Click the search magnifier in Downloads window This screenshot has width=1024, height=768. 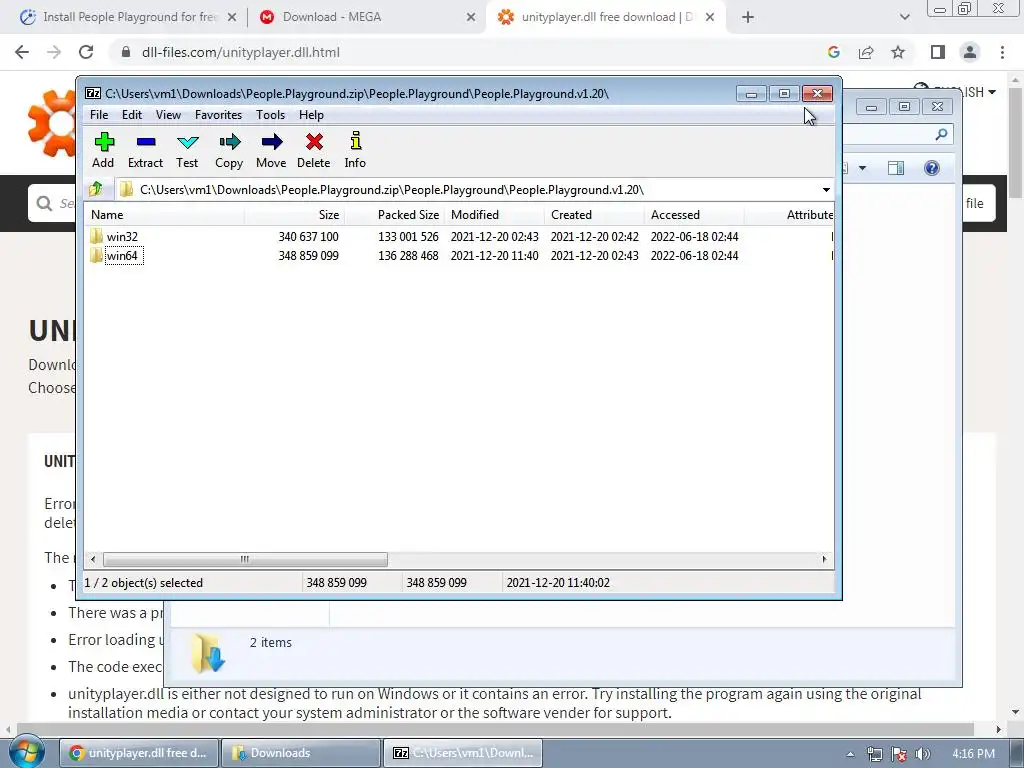point(941,134)
